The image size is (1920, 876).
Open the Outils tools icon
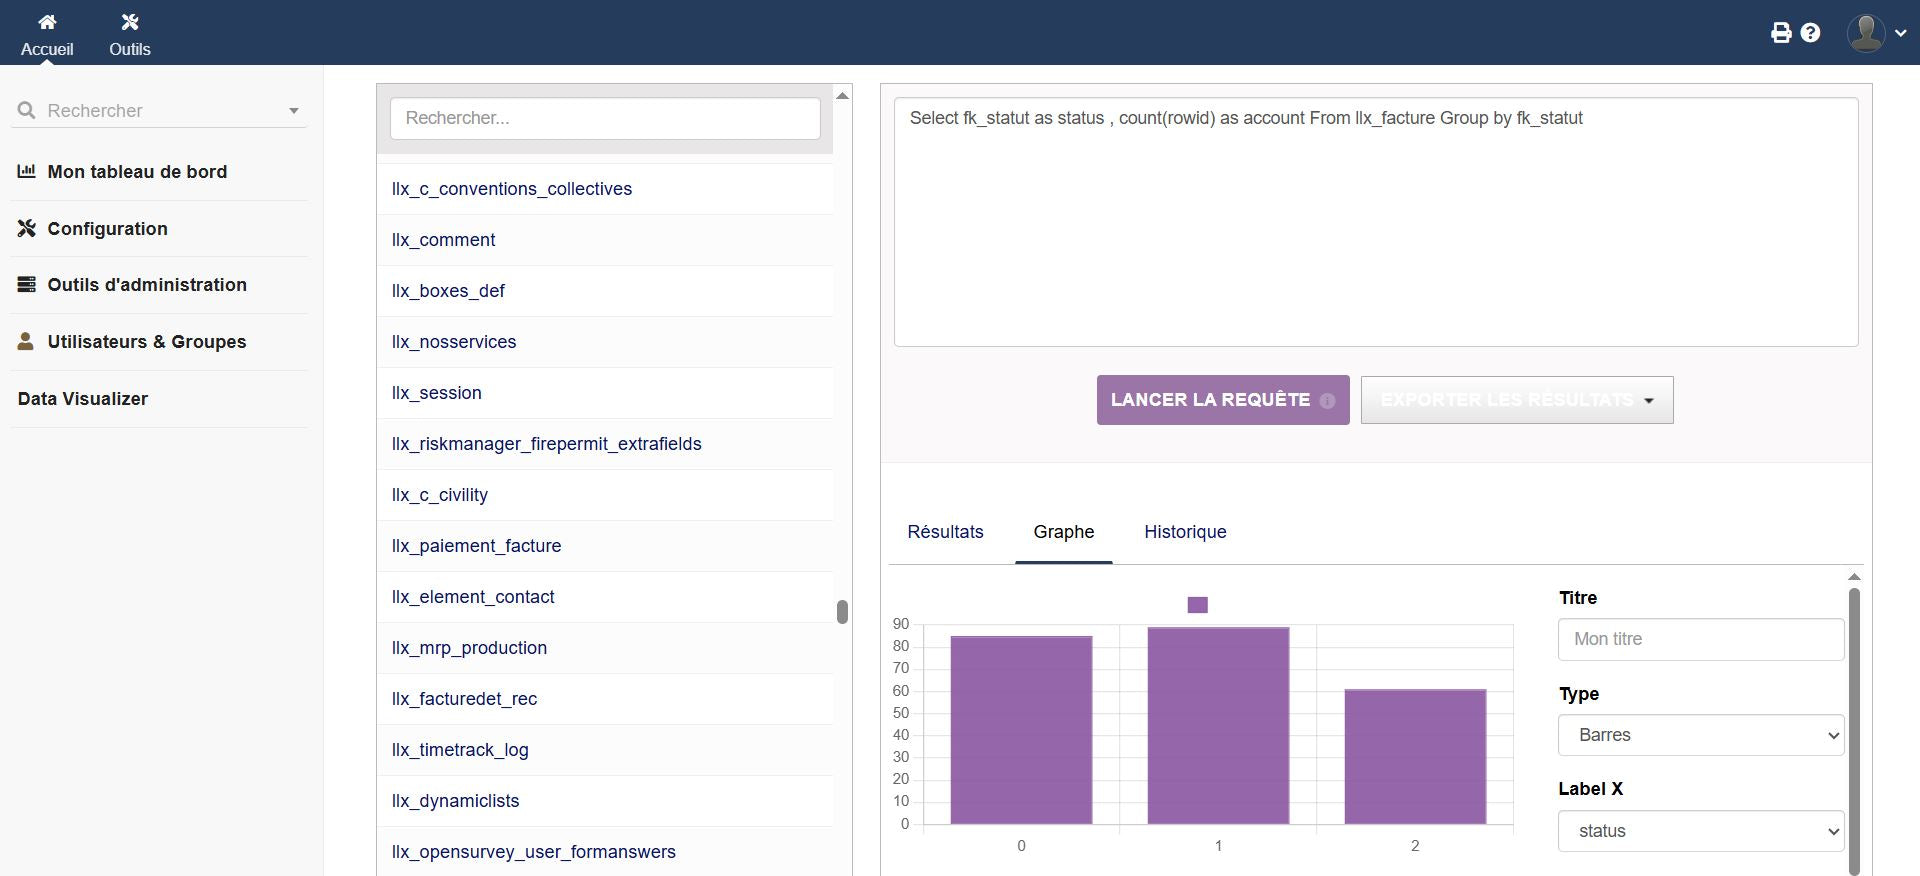coord(129,22)
